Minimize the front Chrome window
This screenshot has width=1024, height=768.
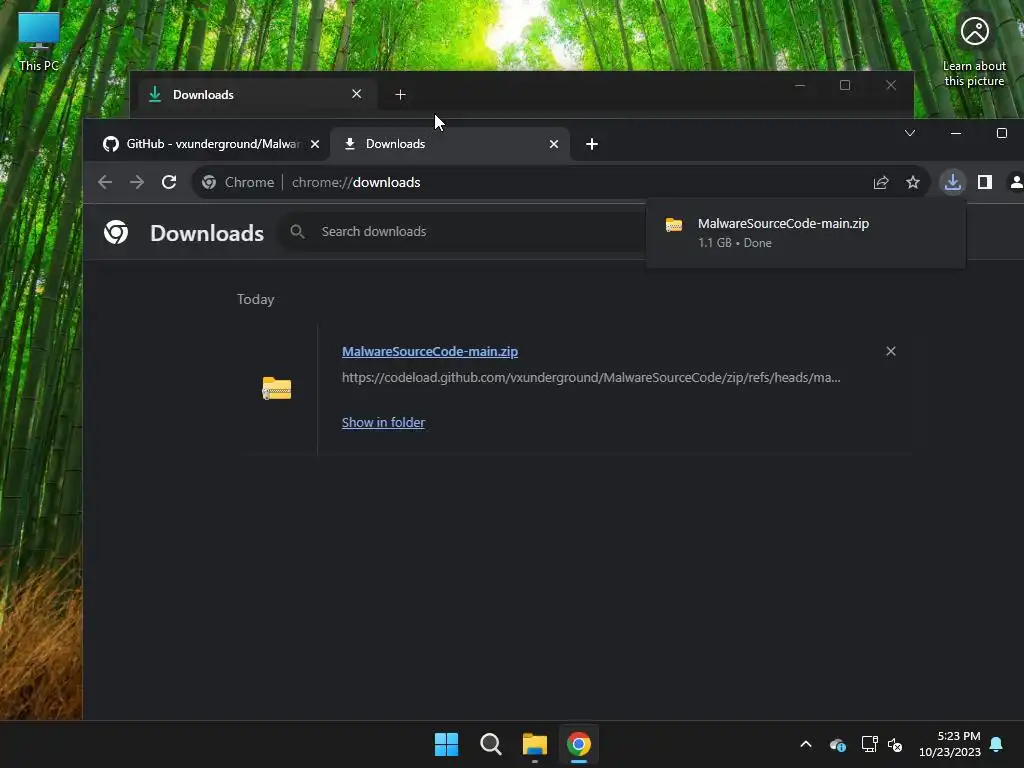point(956,133)
